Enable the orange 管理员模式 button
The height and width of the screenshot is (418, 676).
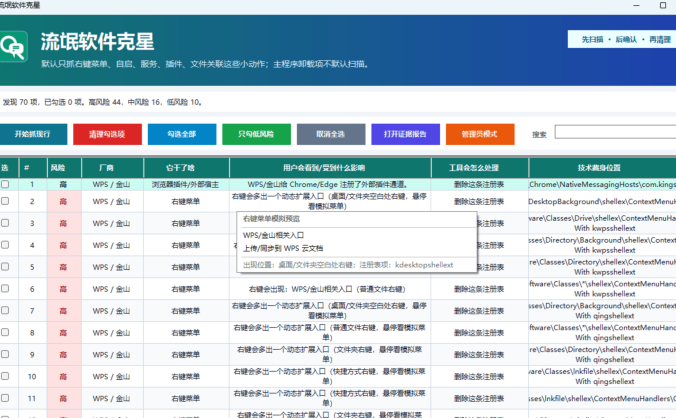point(480,134)
